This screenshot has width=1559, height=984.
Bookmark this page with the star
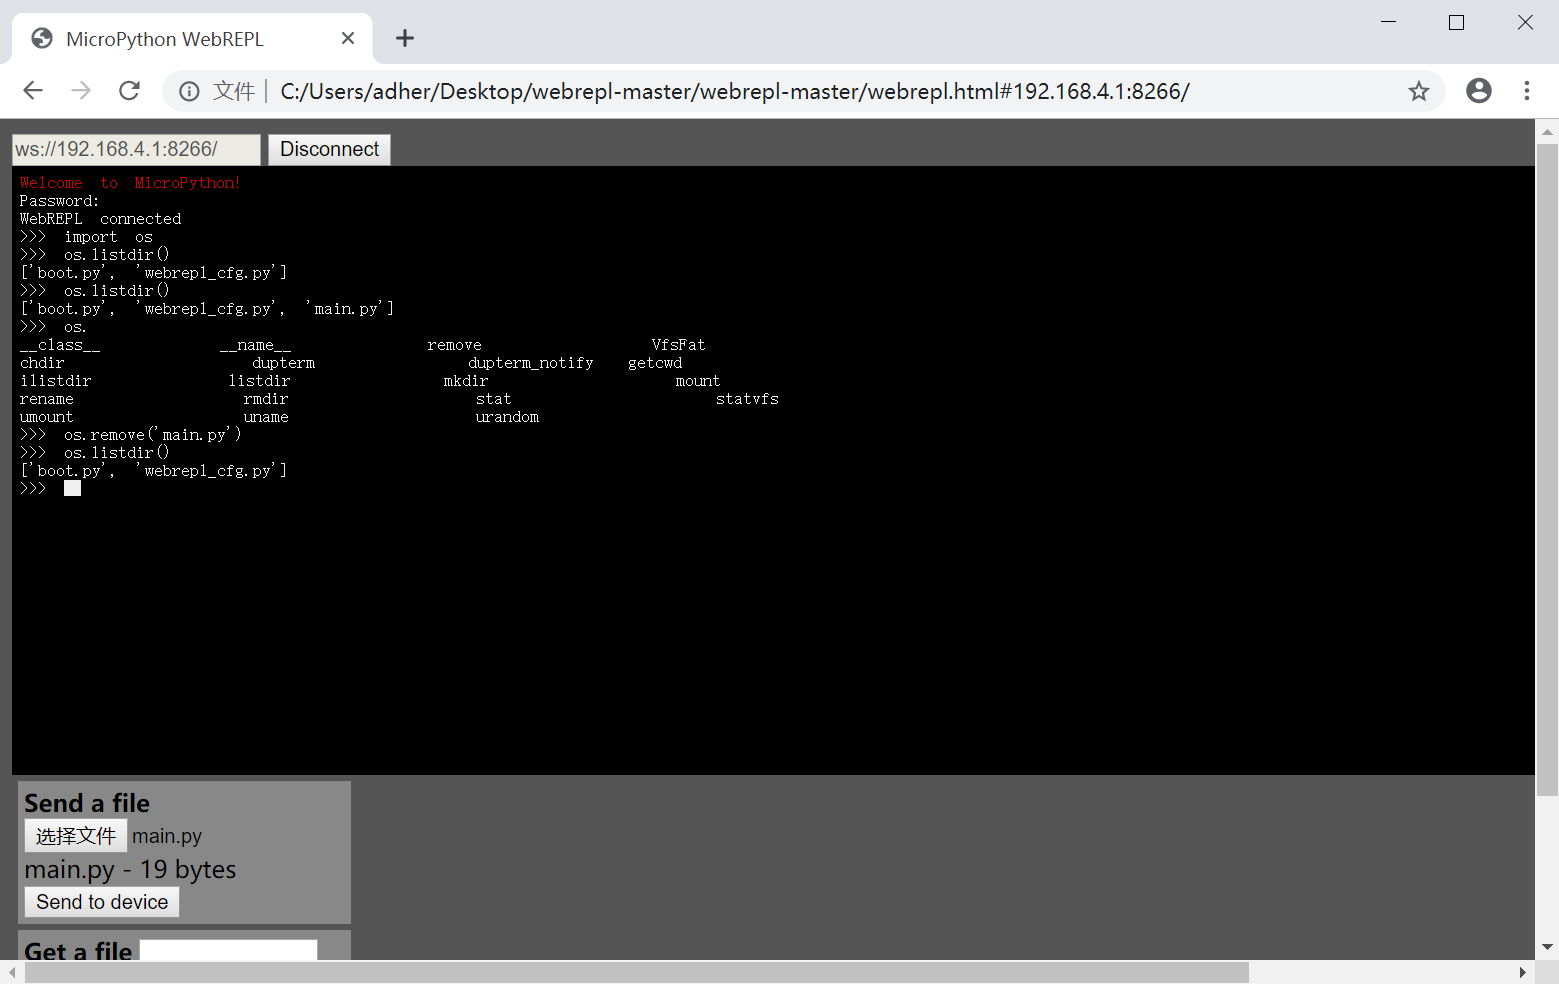tap(1419, 92)
